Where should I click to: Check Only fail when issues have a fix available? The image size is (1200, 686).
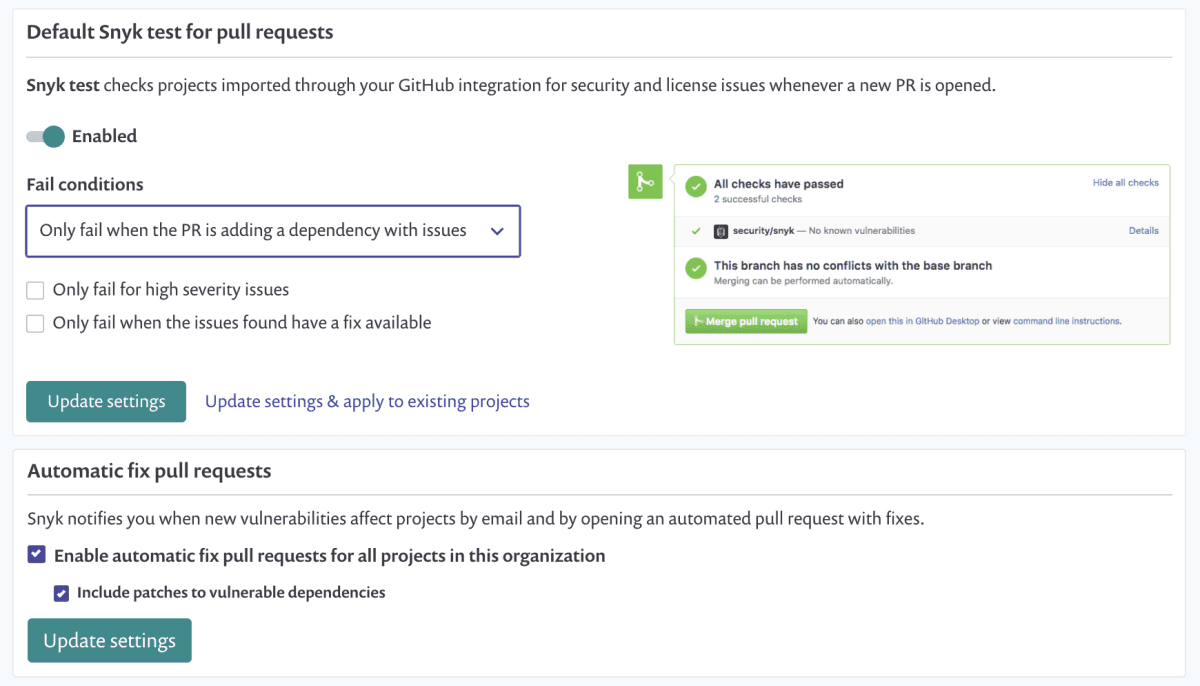(35, 323)
